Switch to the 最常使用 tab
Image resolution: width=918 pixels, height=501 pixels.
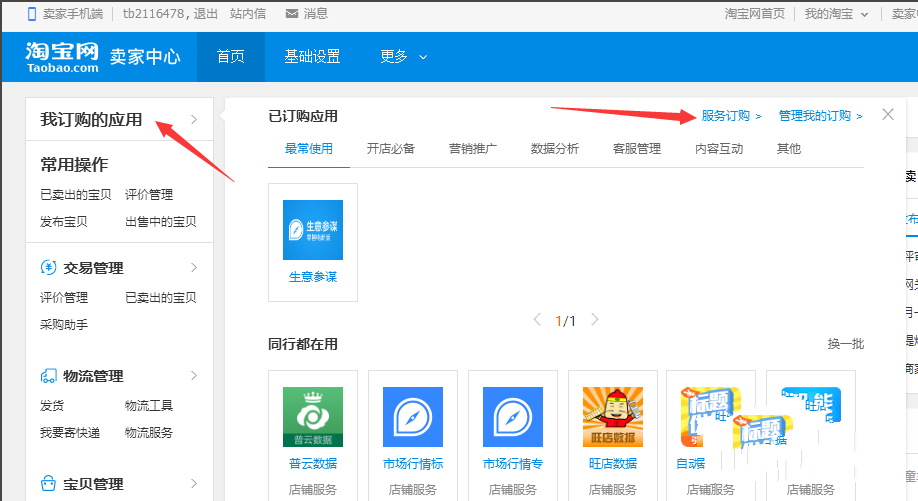pos(309,149)
